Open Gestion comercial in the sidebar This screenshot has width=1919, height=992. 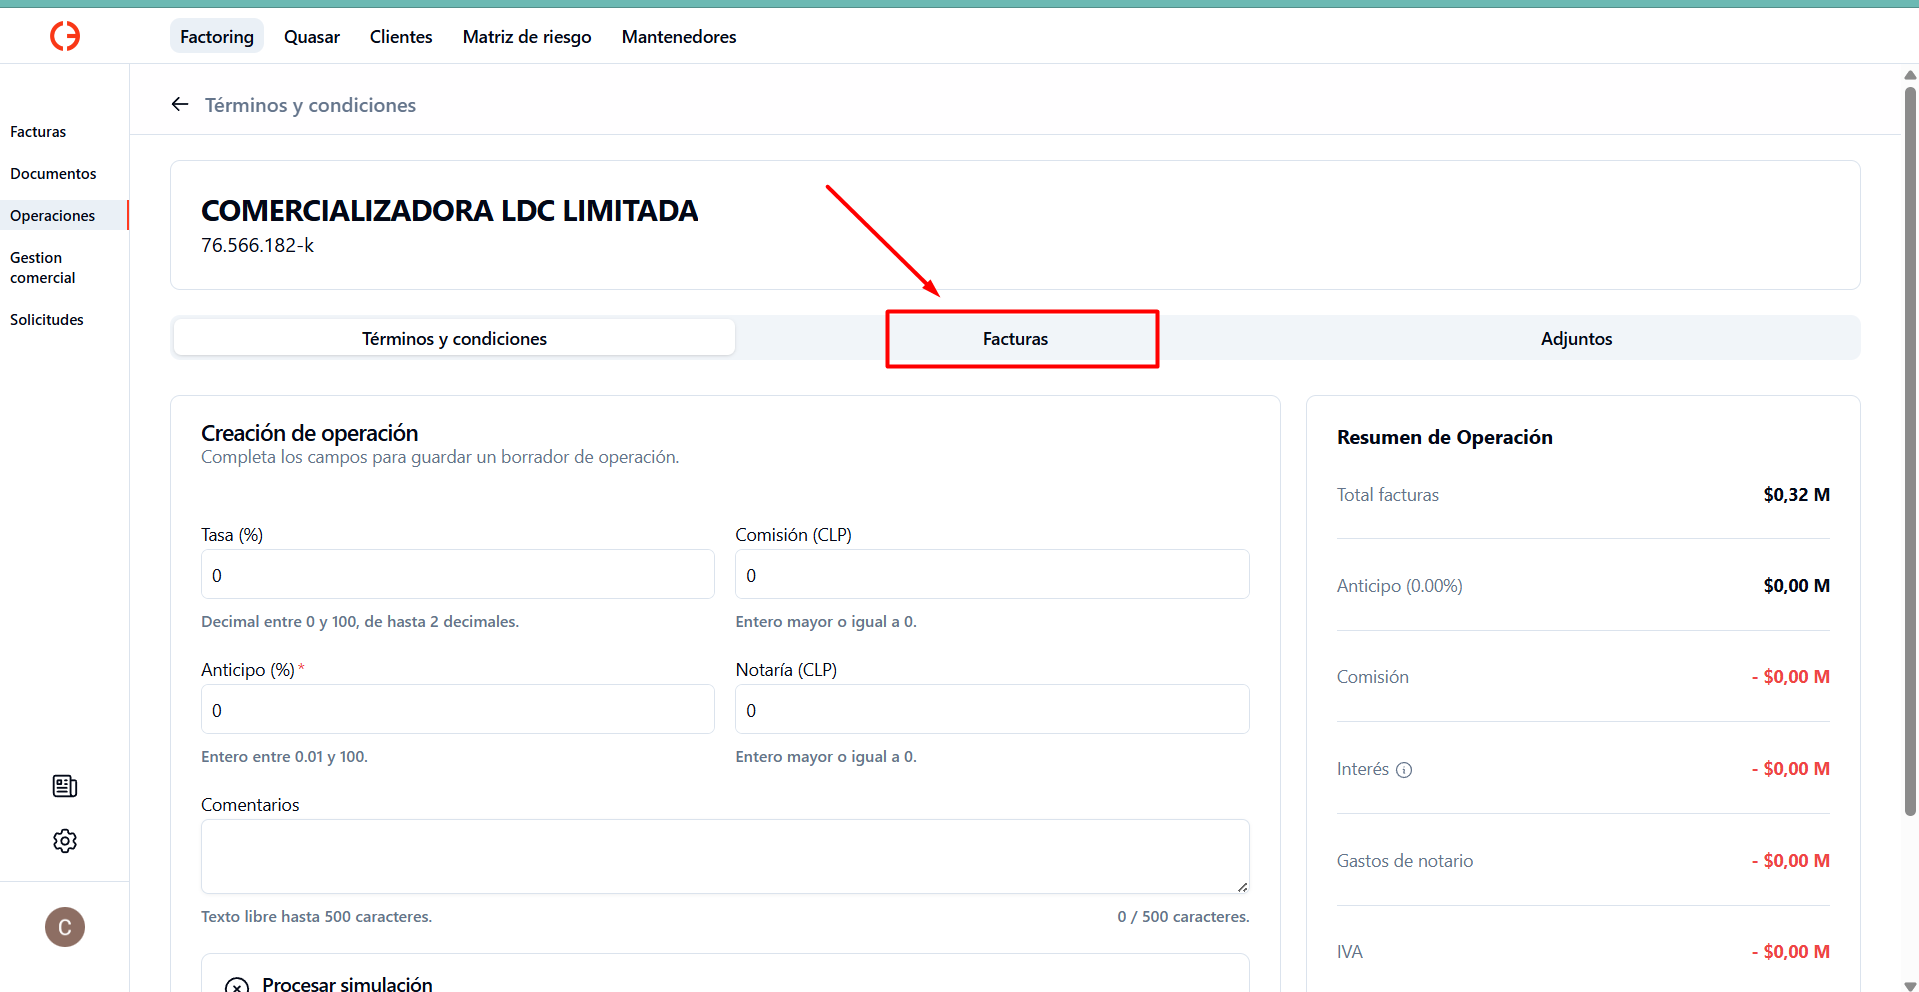43,268
